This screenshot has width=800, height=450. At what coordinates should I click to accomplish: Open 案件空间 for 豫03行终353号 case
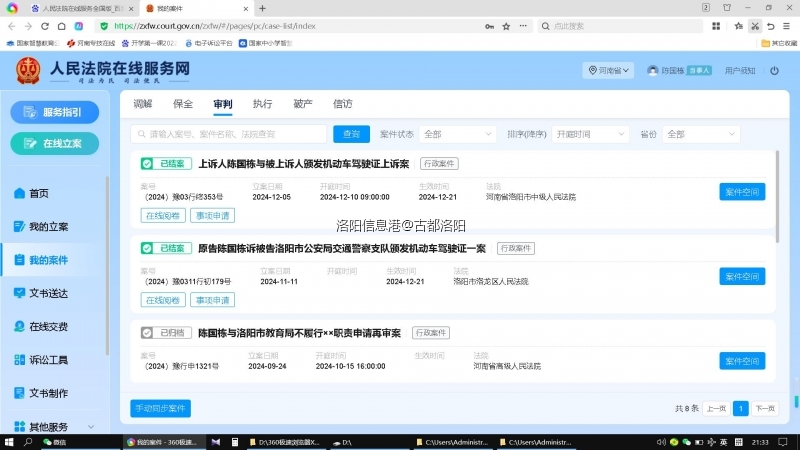click(742, 192)
